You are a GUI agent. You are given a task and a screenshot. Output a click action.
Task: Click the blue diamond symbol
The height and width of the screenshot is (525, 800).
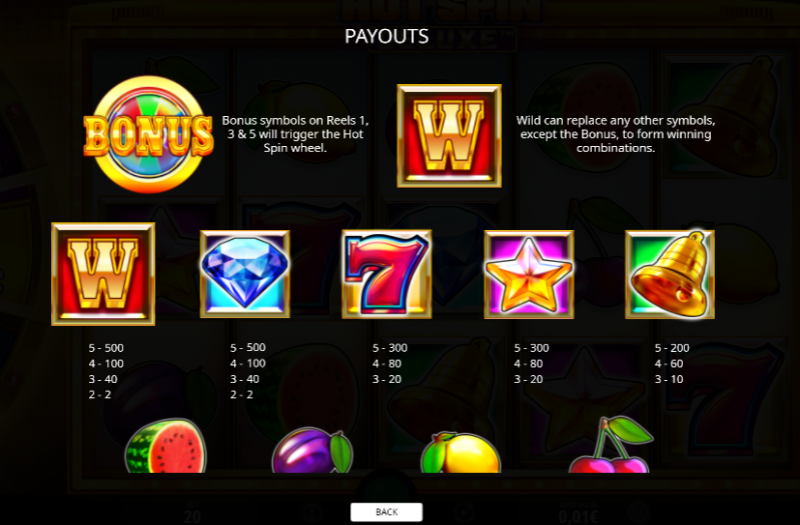[245, 274]
